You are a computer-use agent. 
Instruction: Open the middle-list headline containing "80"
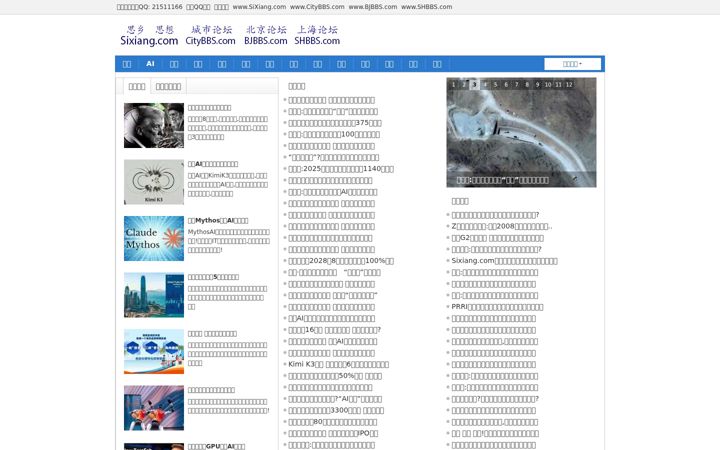[x=332, y=422]
